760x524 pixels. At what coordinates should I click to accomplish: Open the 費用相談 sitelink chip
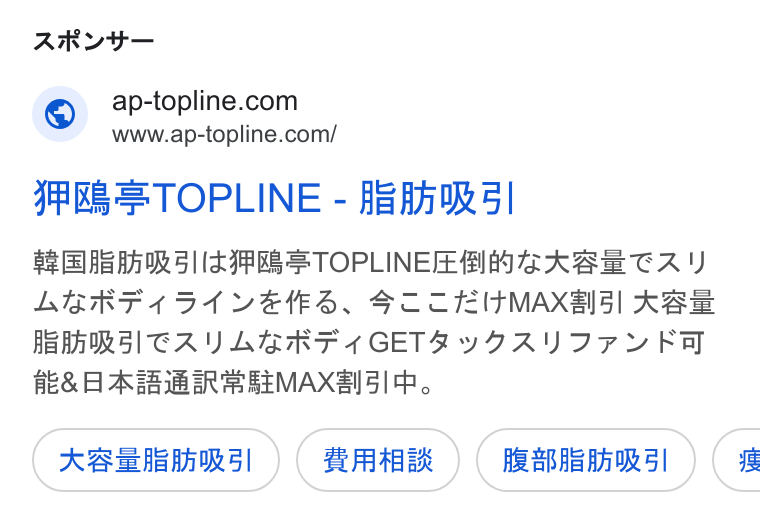(378, 460)
